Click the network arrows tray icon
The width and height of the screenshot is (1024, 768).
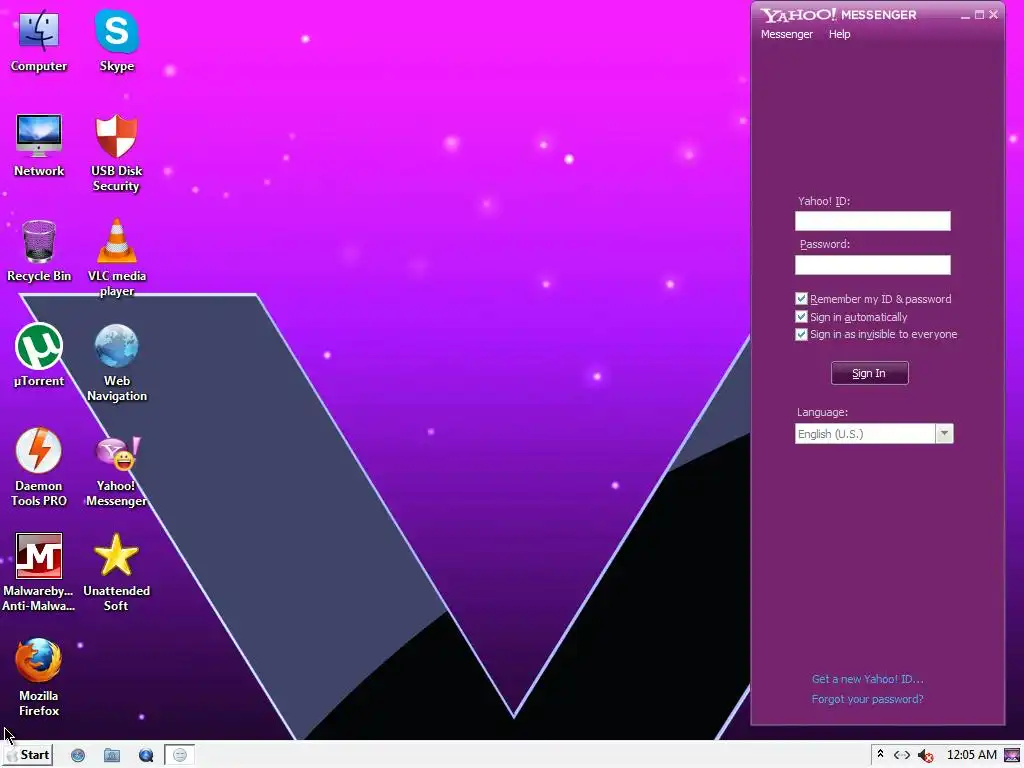tap(902, 755)
